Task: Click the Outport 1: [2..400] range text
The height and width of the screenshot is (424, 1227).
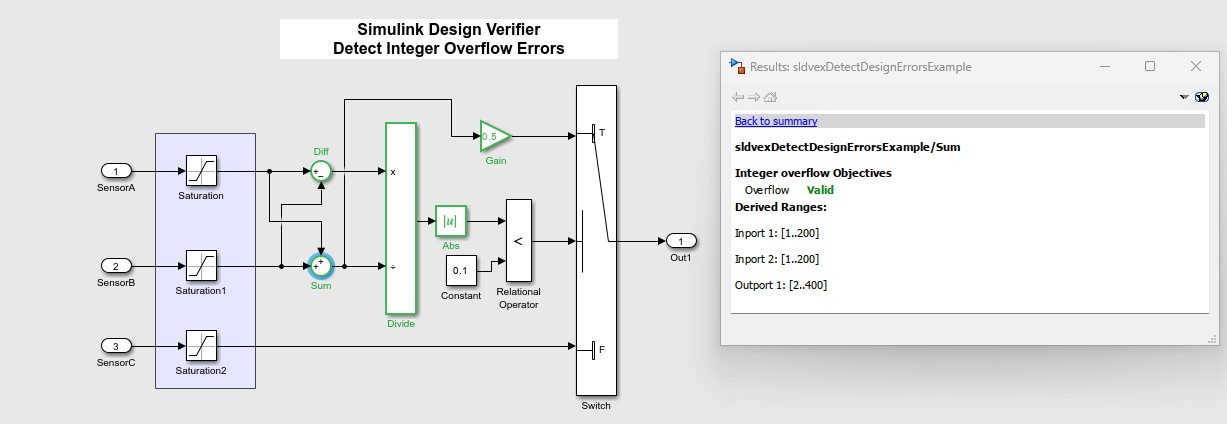Action: coord(781,285)
